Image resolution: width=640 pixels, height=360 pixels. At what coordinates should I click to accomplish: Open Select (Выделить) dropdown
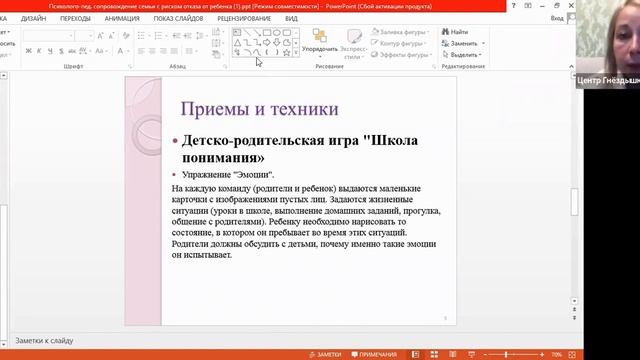pos(462,55)
